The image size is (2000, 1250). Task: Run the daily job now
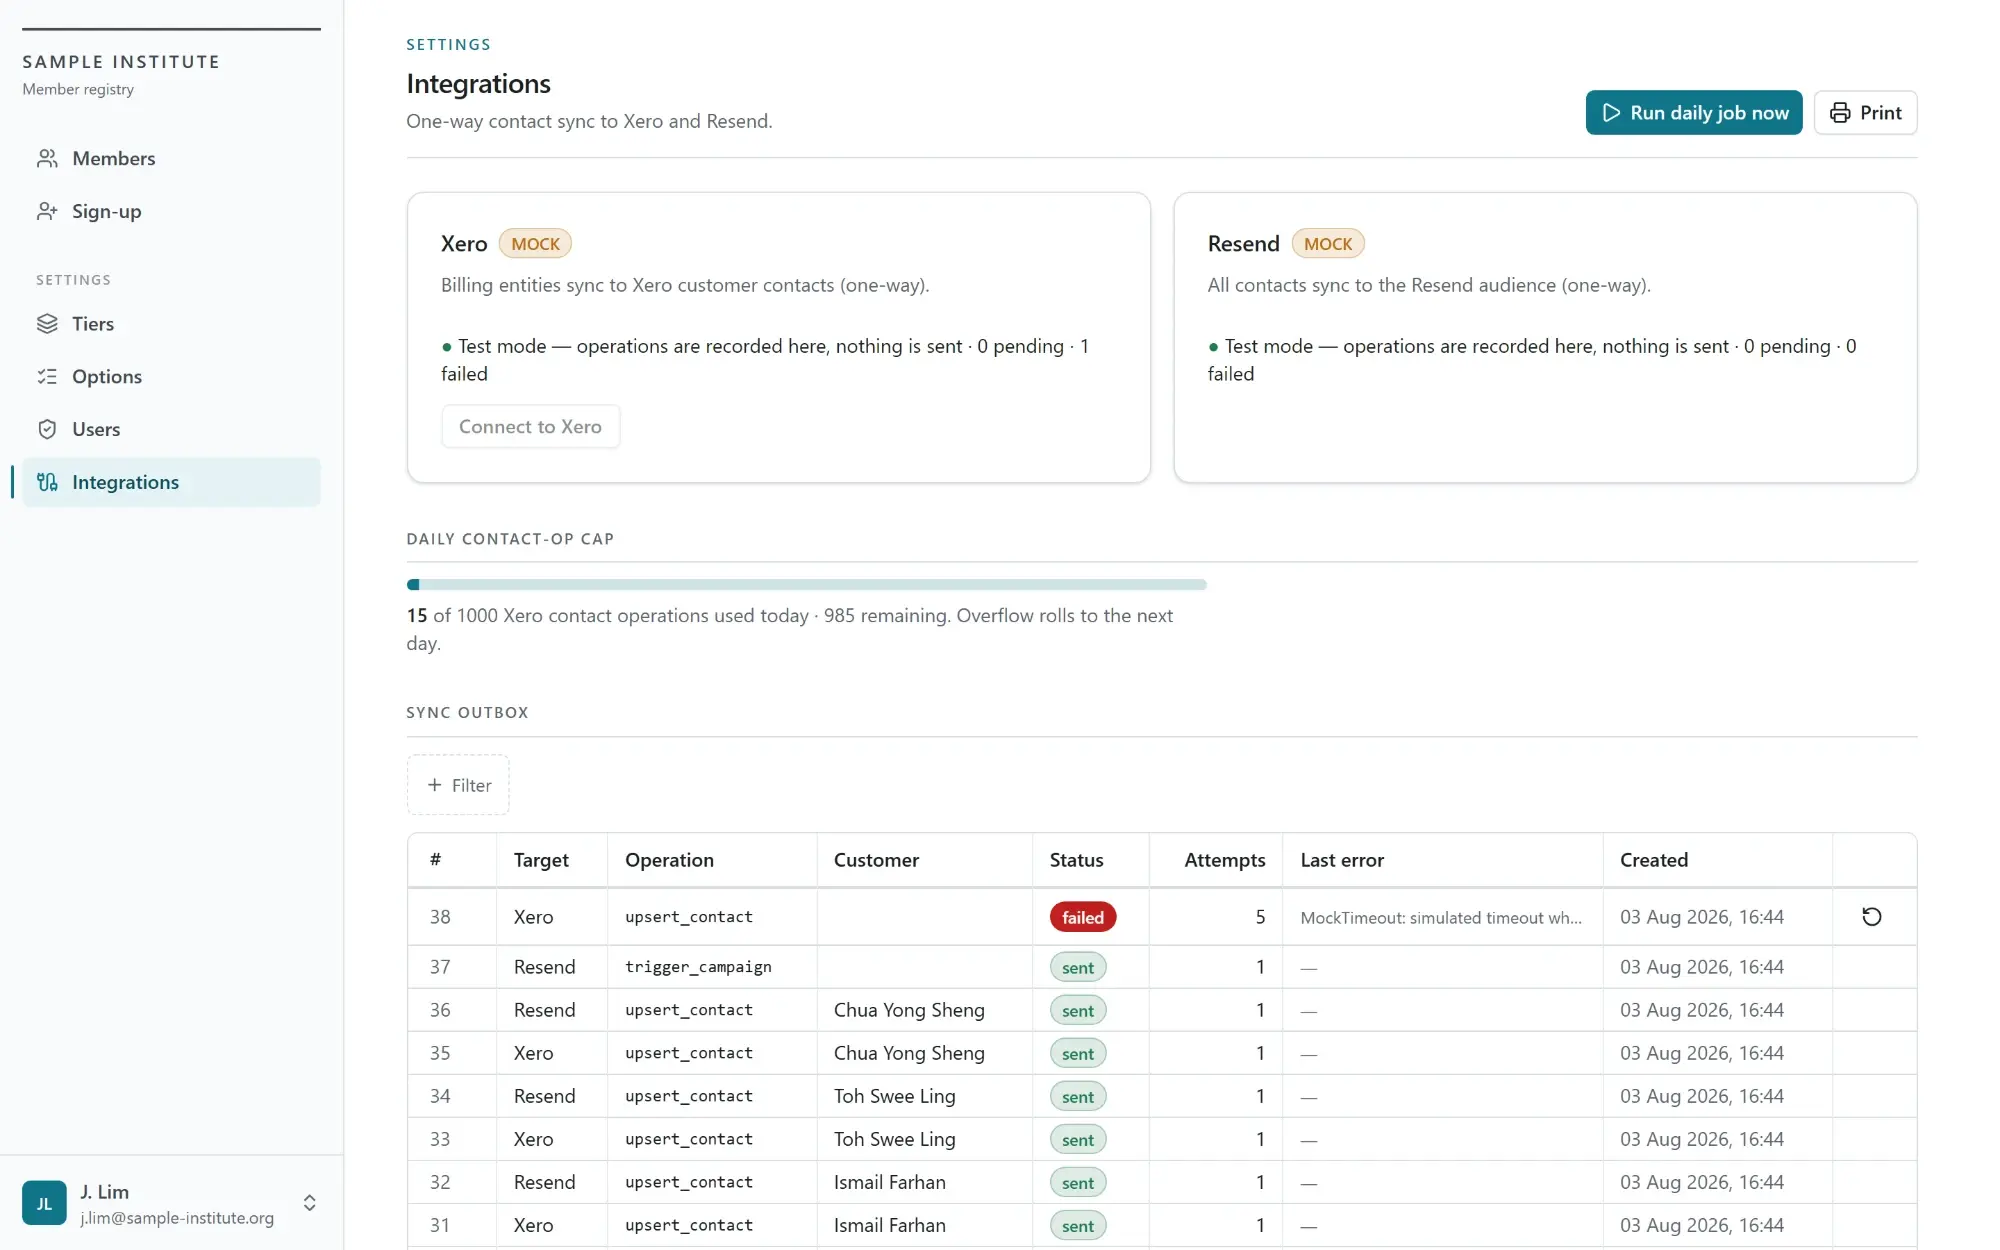point(1693,113)
